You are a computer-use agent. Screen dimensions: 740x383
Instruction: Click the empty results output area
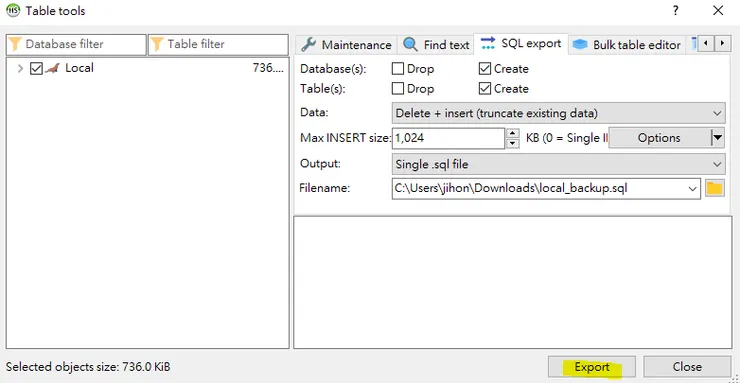(513, 282)
